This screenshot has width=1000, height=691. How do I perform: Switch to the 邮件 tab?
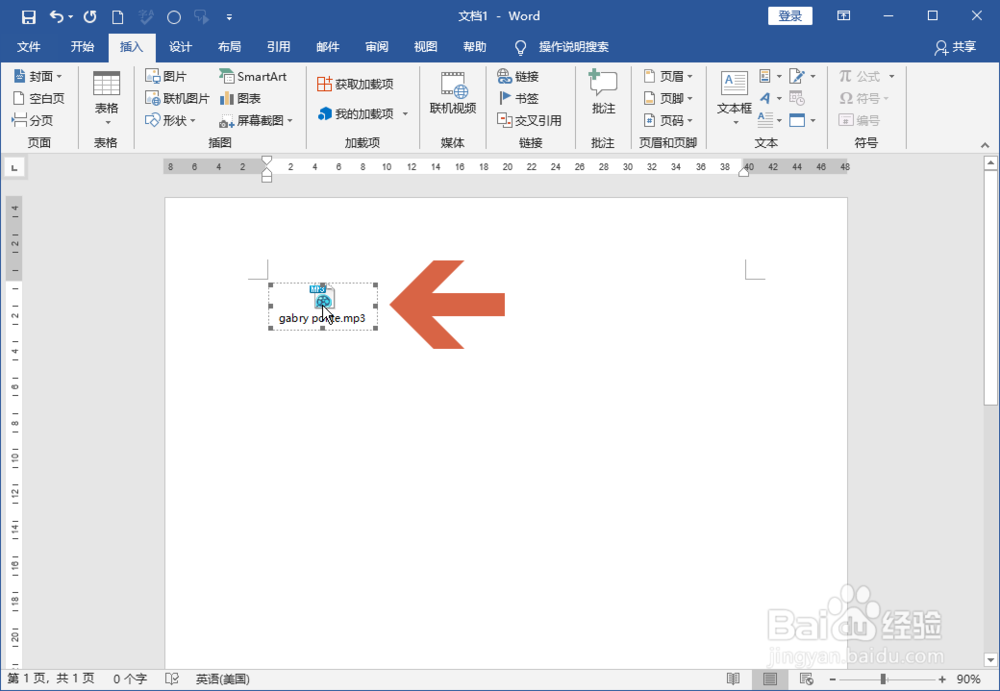[328, 47]
